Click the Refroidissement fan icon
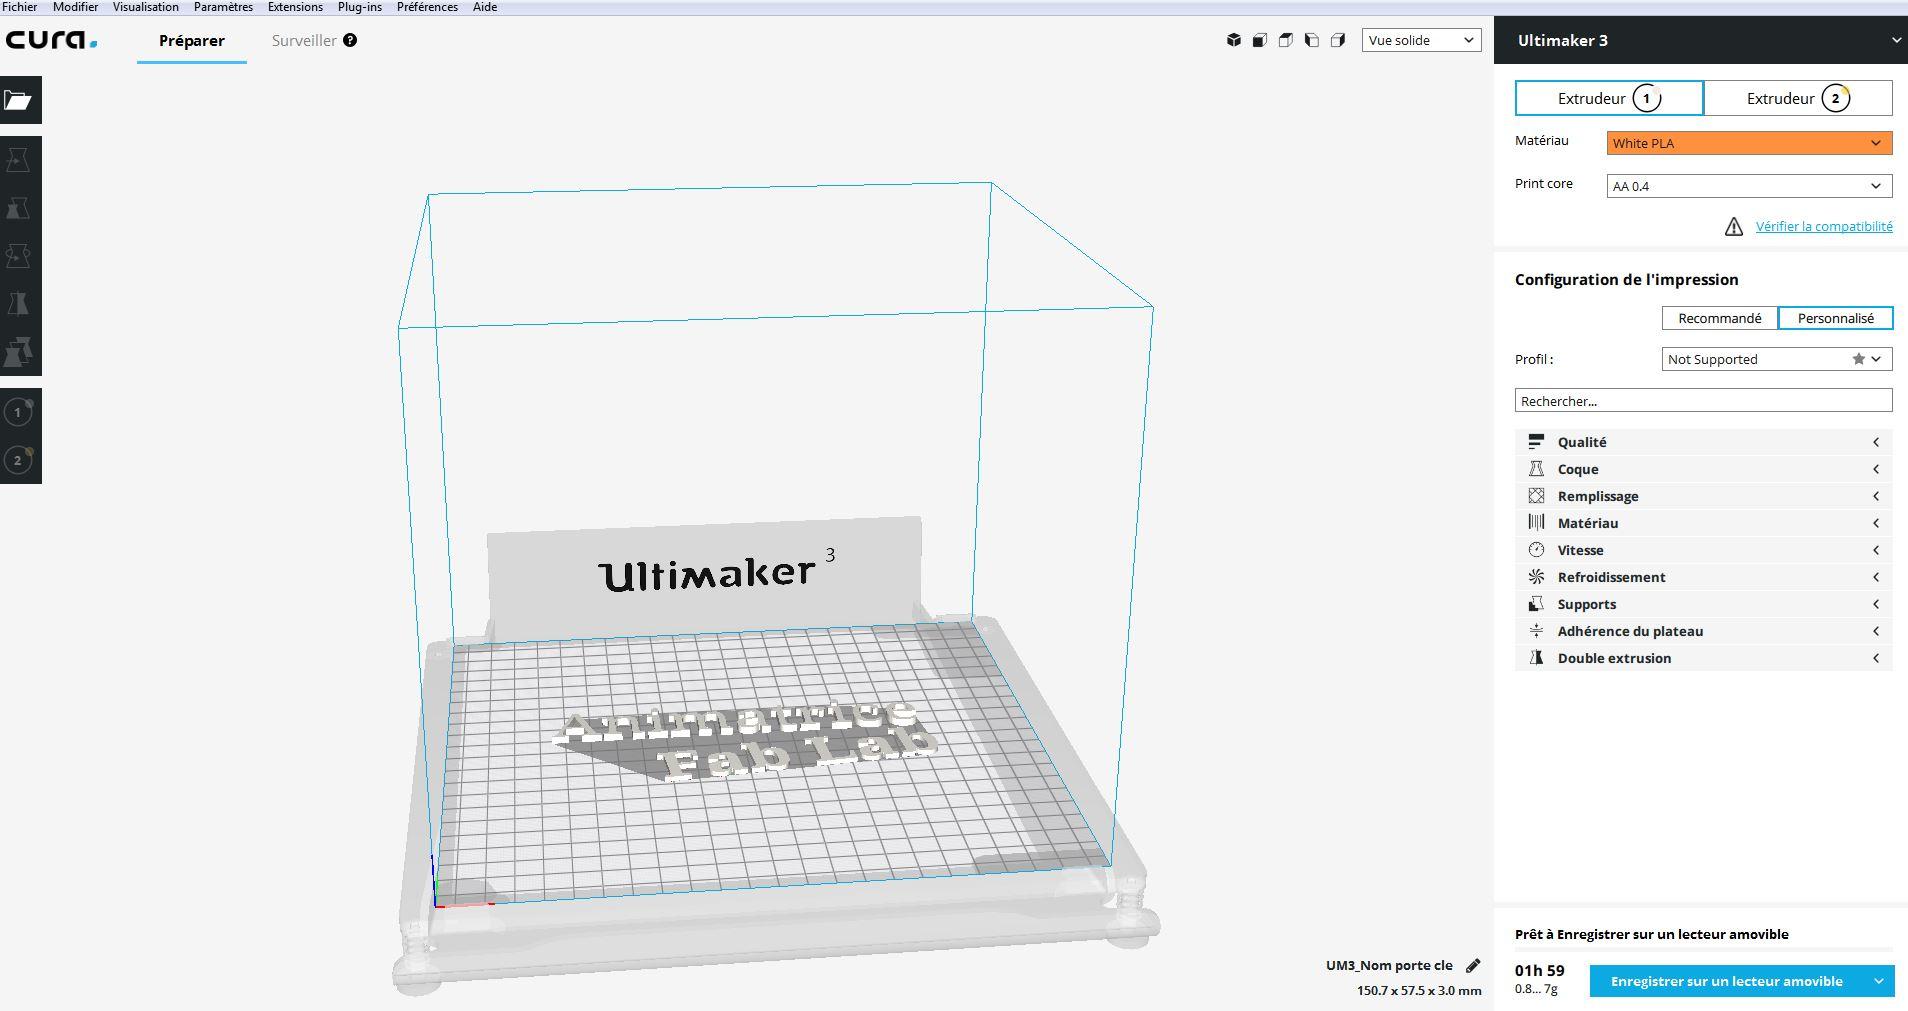The width and height of the screenshot is (1908, 1011). coord(1536,577)
